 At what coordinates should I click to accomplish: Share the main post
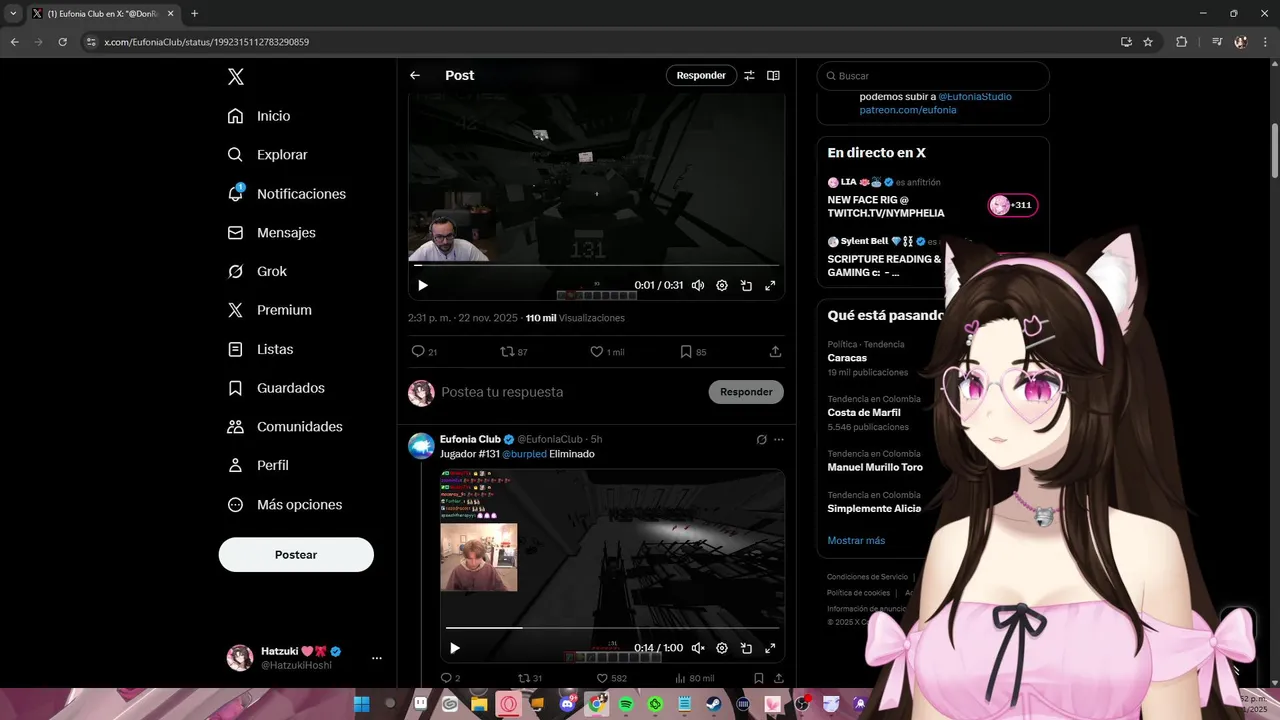[x=775, y=352]
